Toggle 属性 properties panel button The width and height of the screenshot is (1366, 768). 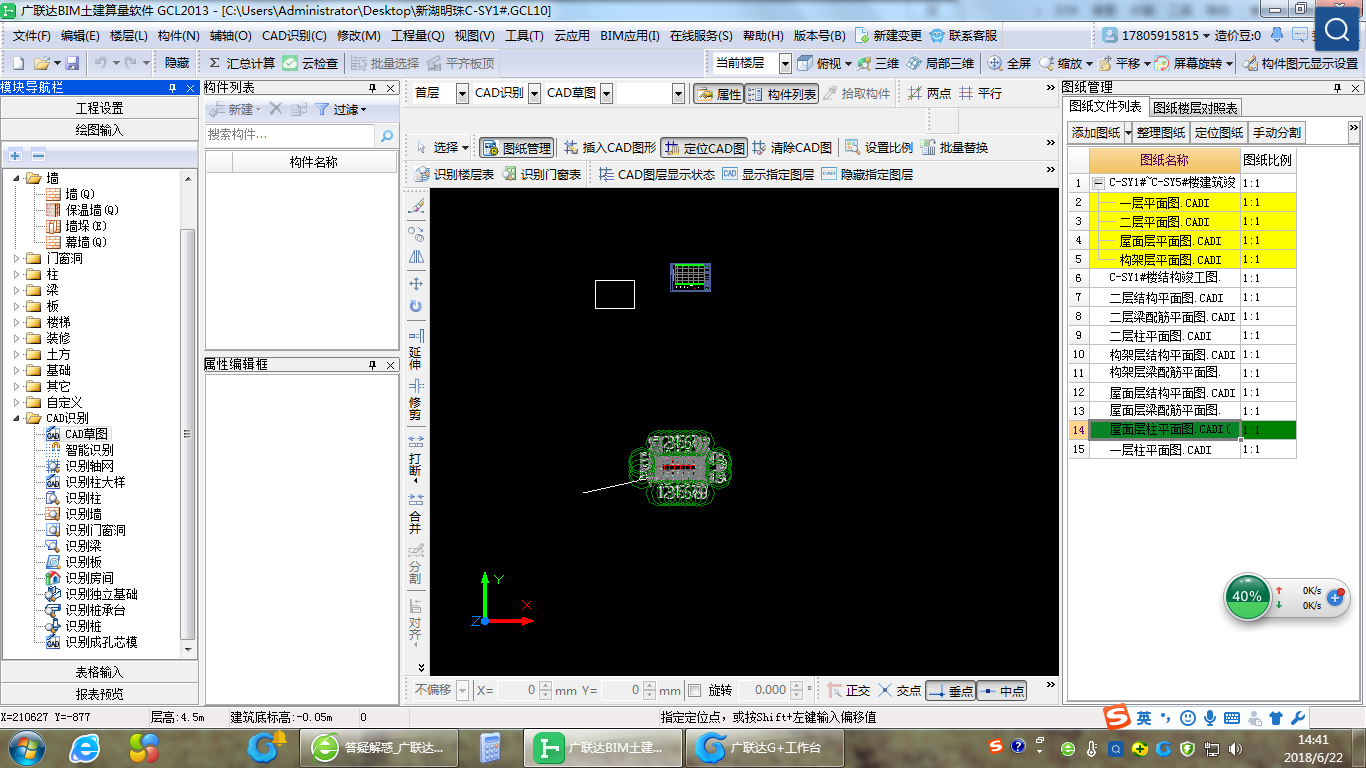click(718, 93)
